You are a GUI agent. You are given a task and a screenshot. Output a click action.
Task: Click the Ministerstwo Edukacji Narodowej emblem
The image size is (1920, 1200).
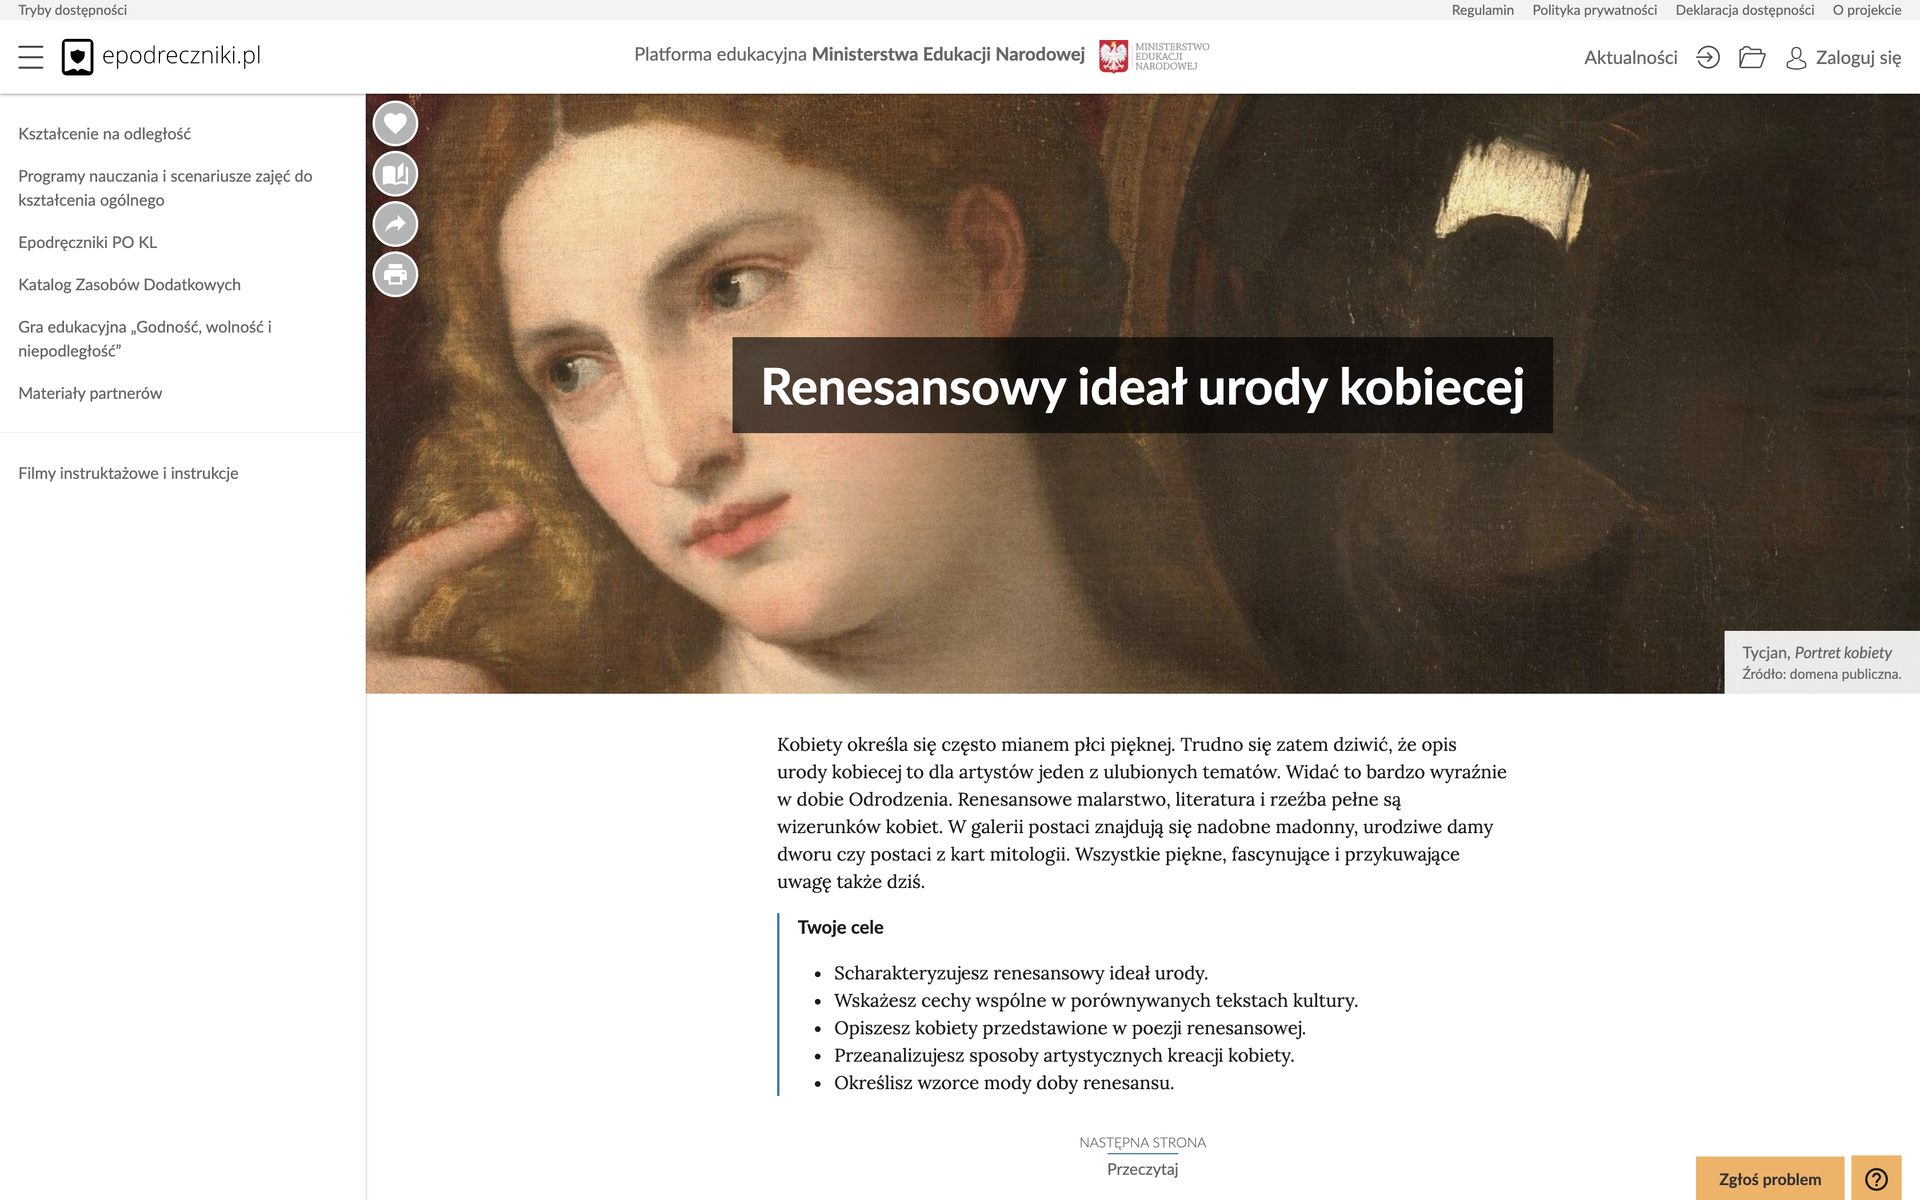tap(1154, 56)
